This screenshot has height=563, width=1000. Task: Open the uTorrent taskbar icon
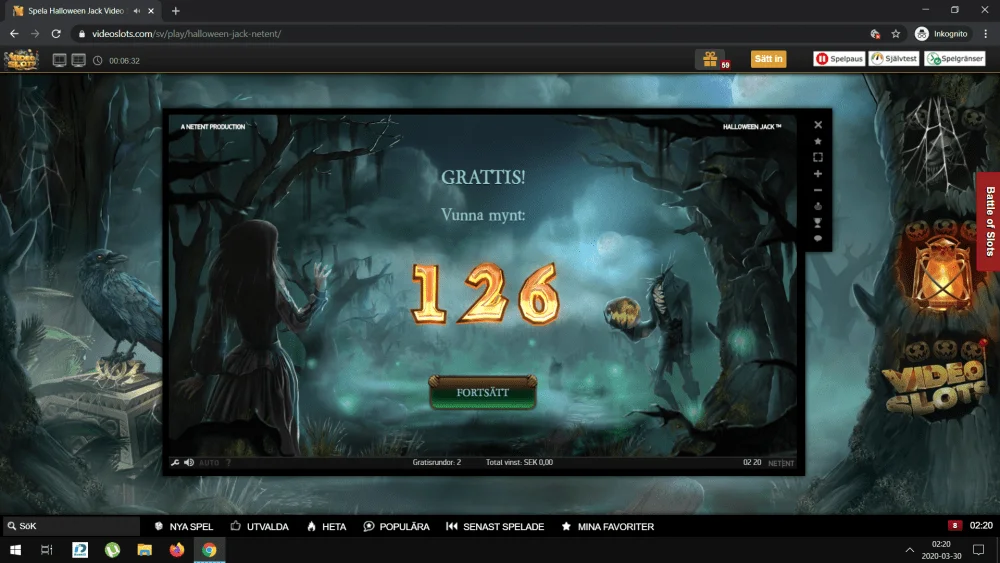point(112,550)
